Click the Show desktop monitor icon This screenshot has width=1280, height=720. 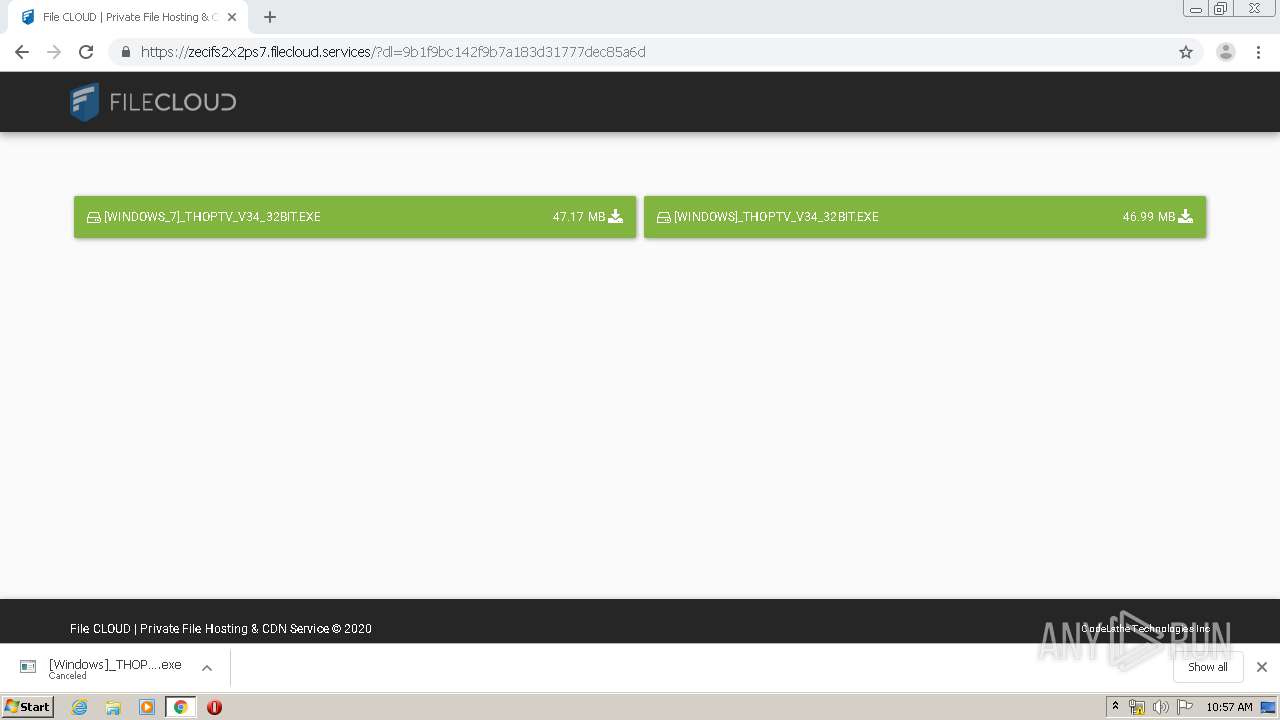(1268, 707)
